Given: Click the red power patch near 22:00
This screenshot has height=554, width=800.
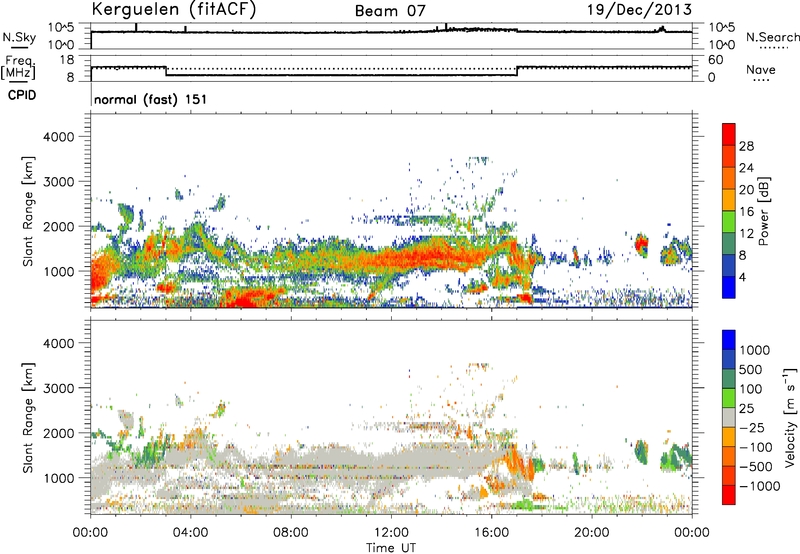Looking at the screenshot, I should tap(641, 243).
